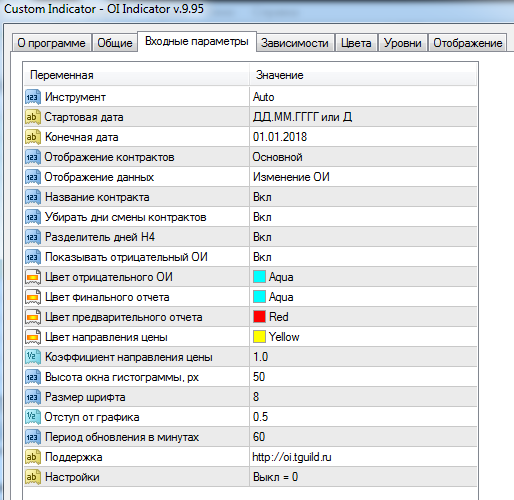Click icon beside Размер шрифта

(33, 397)
